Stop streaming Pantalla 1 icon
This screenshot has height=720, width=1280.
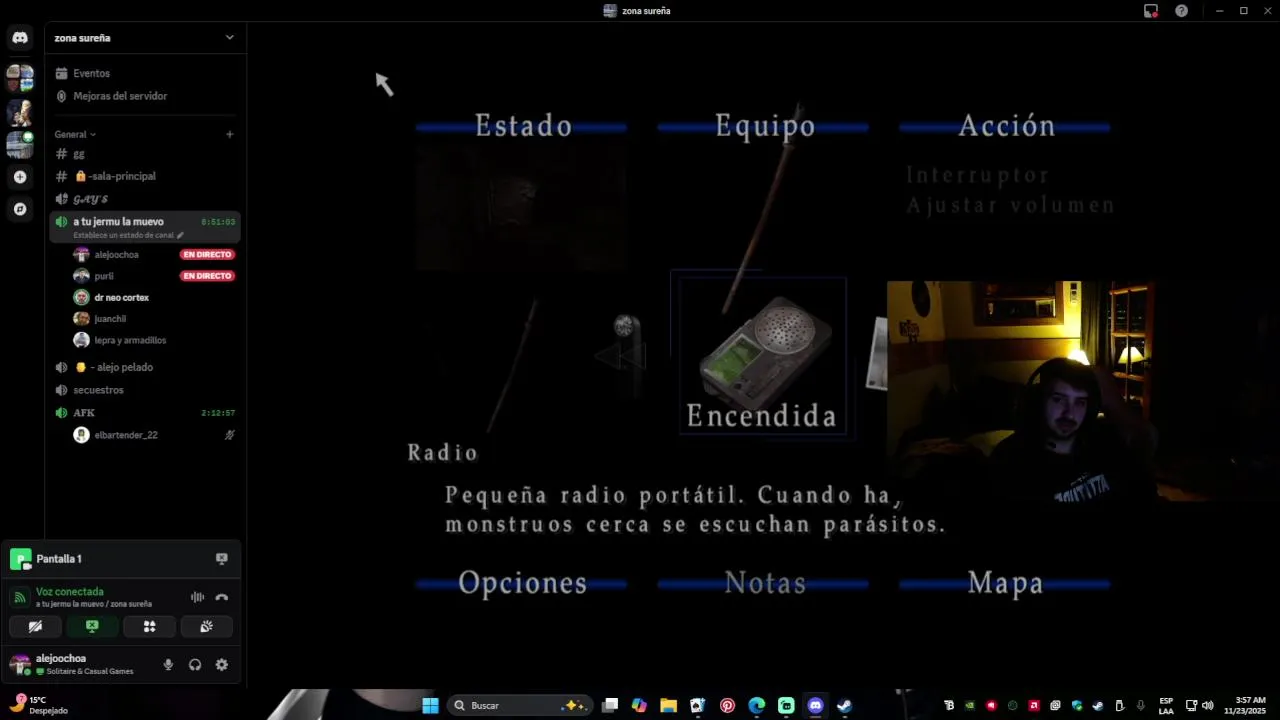click(222, 559)
